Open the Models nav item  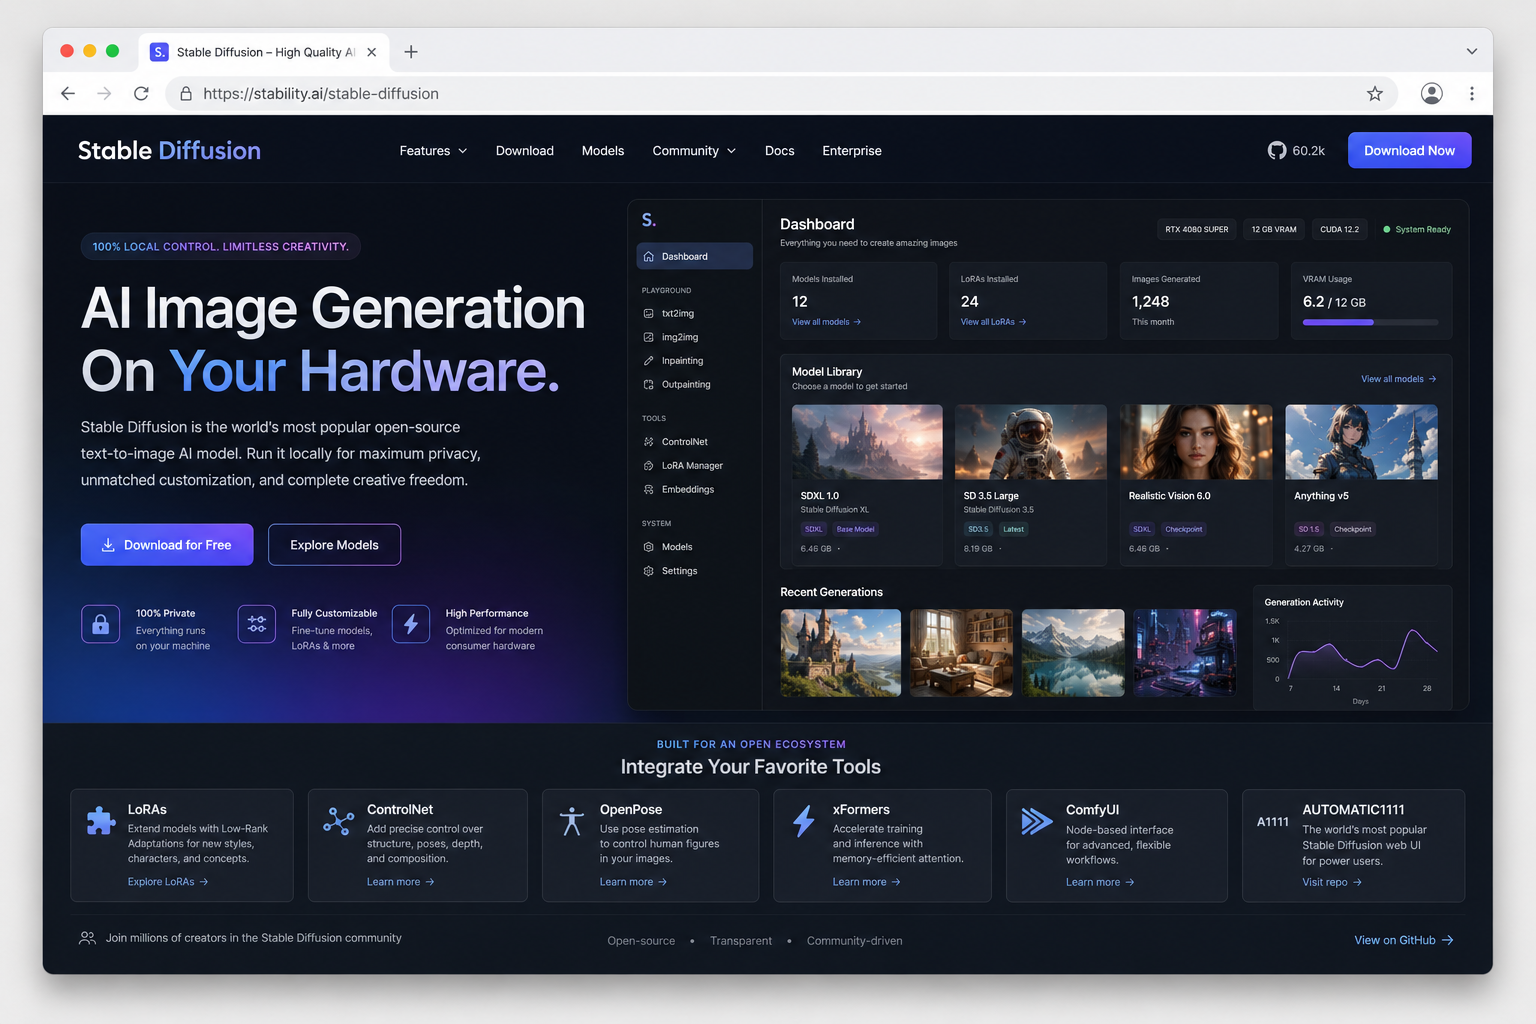click(x=603, y=151)
